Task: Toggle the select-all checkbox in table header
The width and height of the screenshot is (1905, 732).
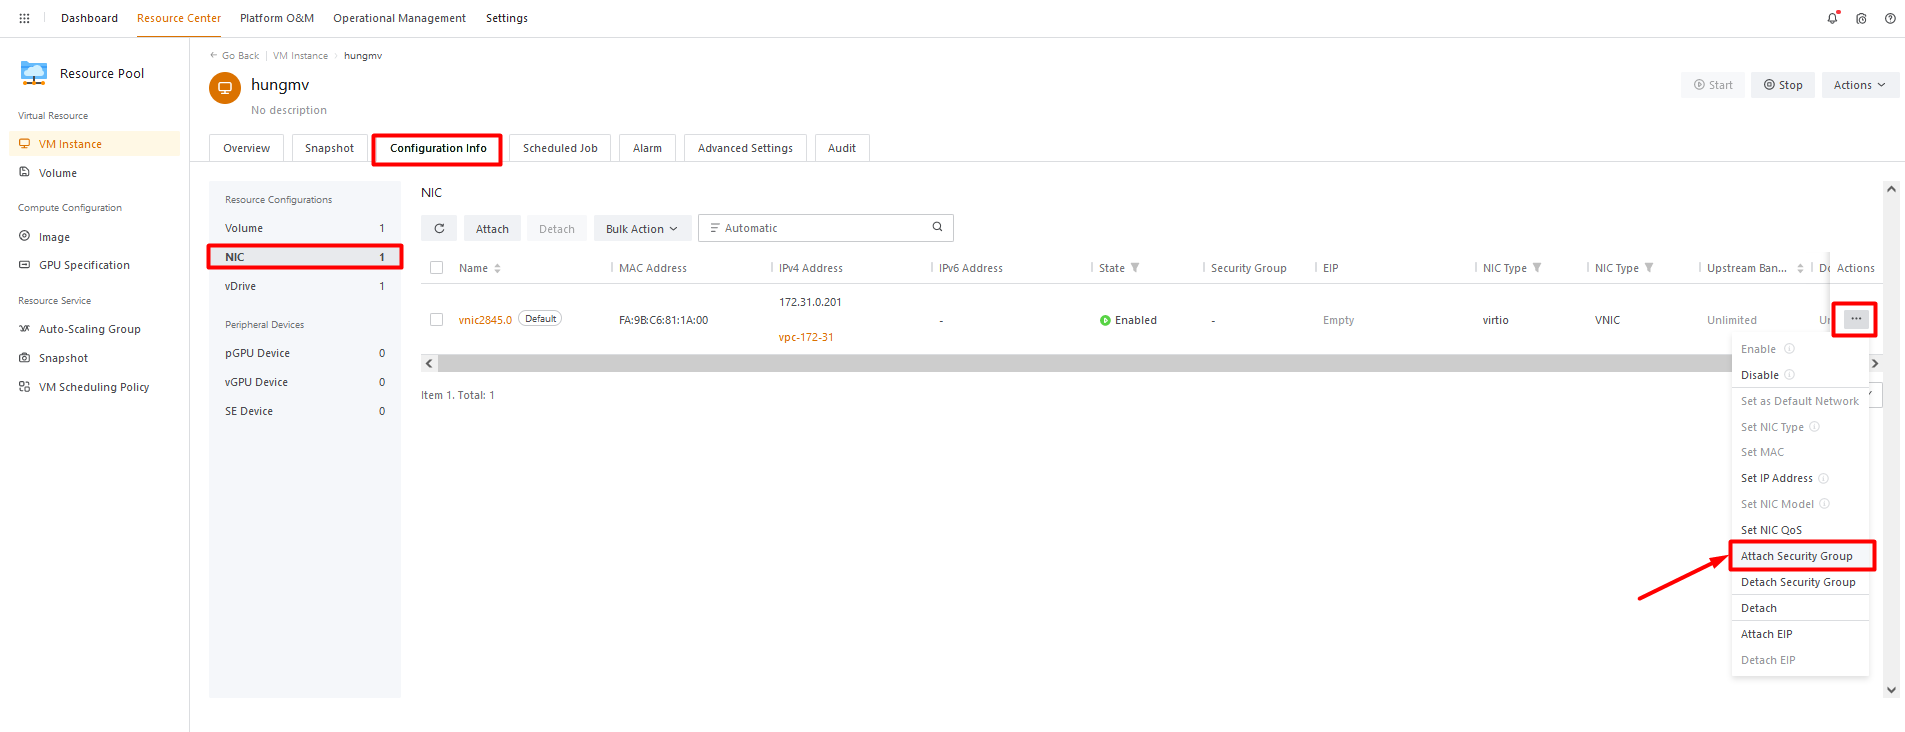Action: 436,268
